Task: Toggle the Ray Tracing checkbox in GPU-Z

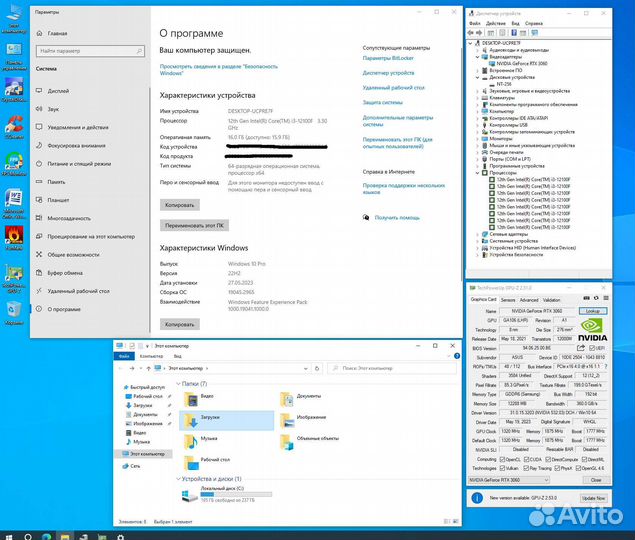Action: (526, 468)
